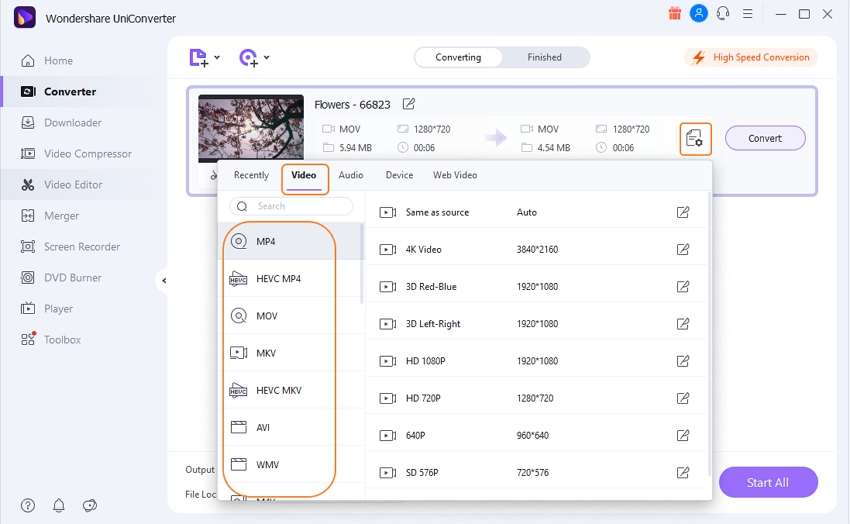Viewport: 850px width, 524px height.
Task: Edit the 4K Video preset settings
Action: coord(683,249)
